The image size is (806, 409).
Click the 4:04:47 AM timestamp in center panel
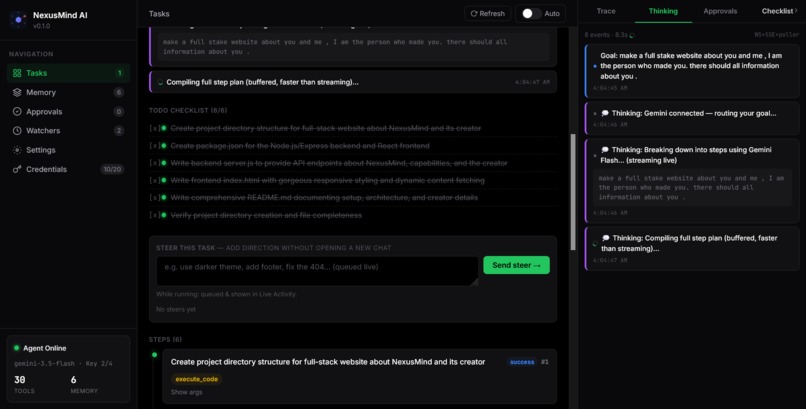[532, 82]
